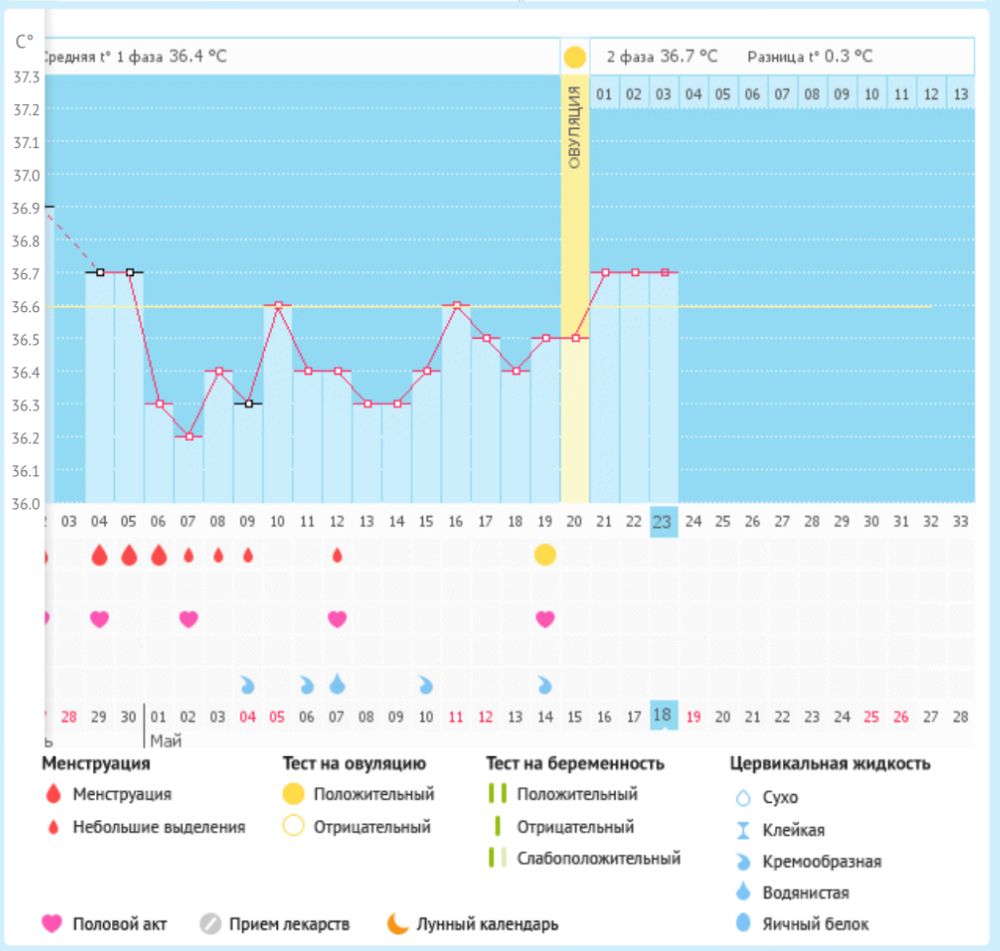
Task: Click yellow ovulation test mark on cycle day 19
Action: click(545, 555)
